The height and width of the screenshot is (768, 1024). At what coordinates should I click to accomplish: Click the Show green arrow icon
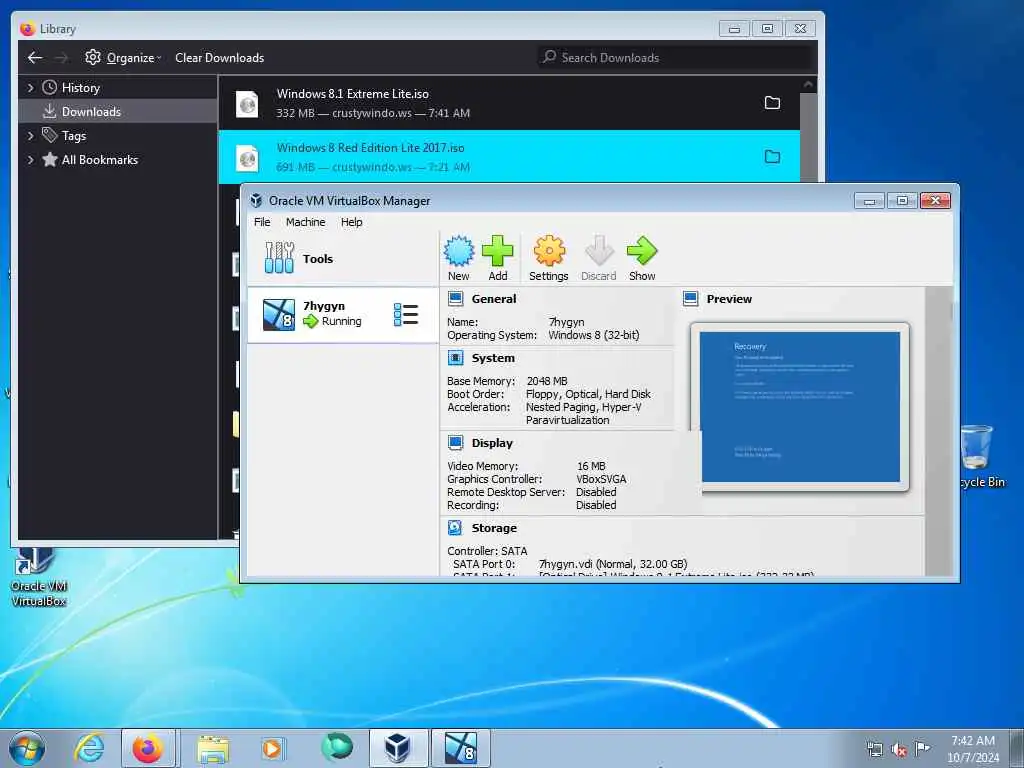pos(642,251)
